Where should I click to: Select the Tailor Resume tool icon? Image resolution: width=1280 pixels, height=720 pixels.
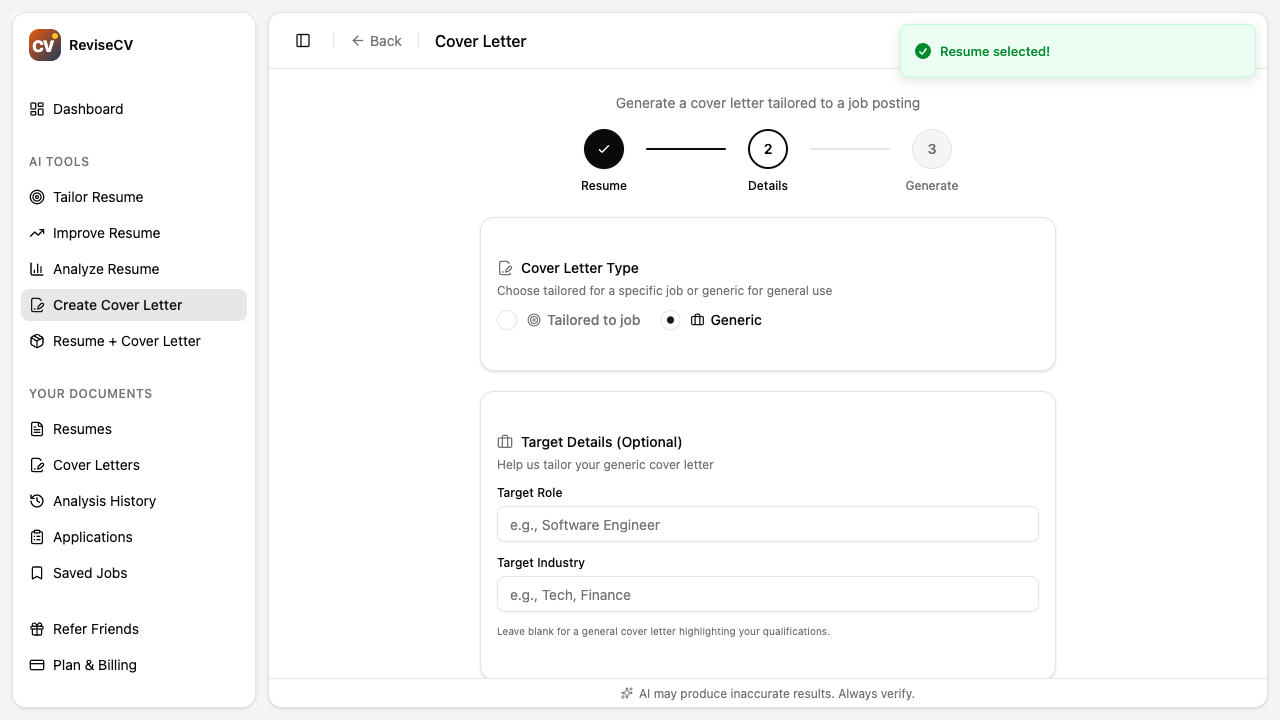point(37,197)
